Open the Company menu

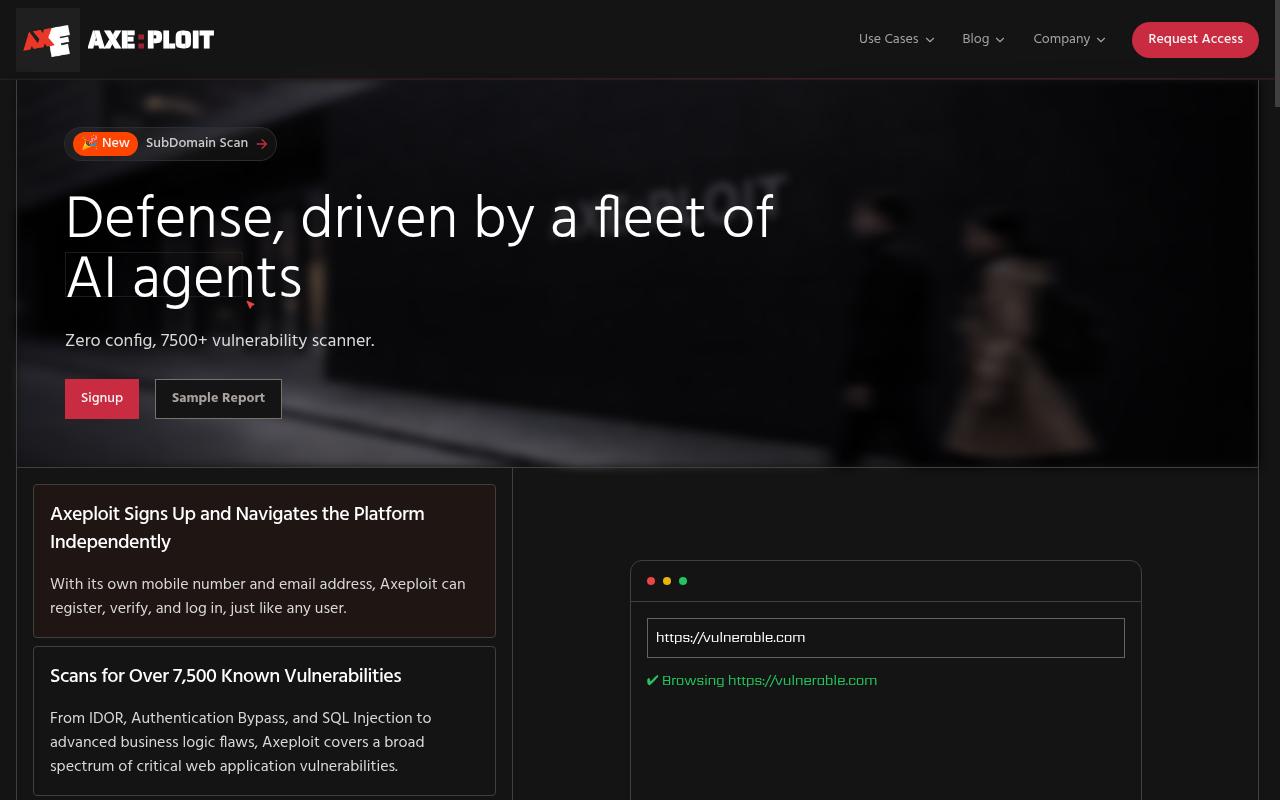click(1069, 39)
